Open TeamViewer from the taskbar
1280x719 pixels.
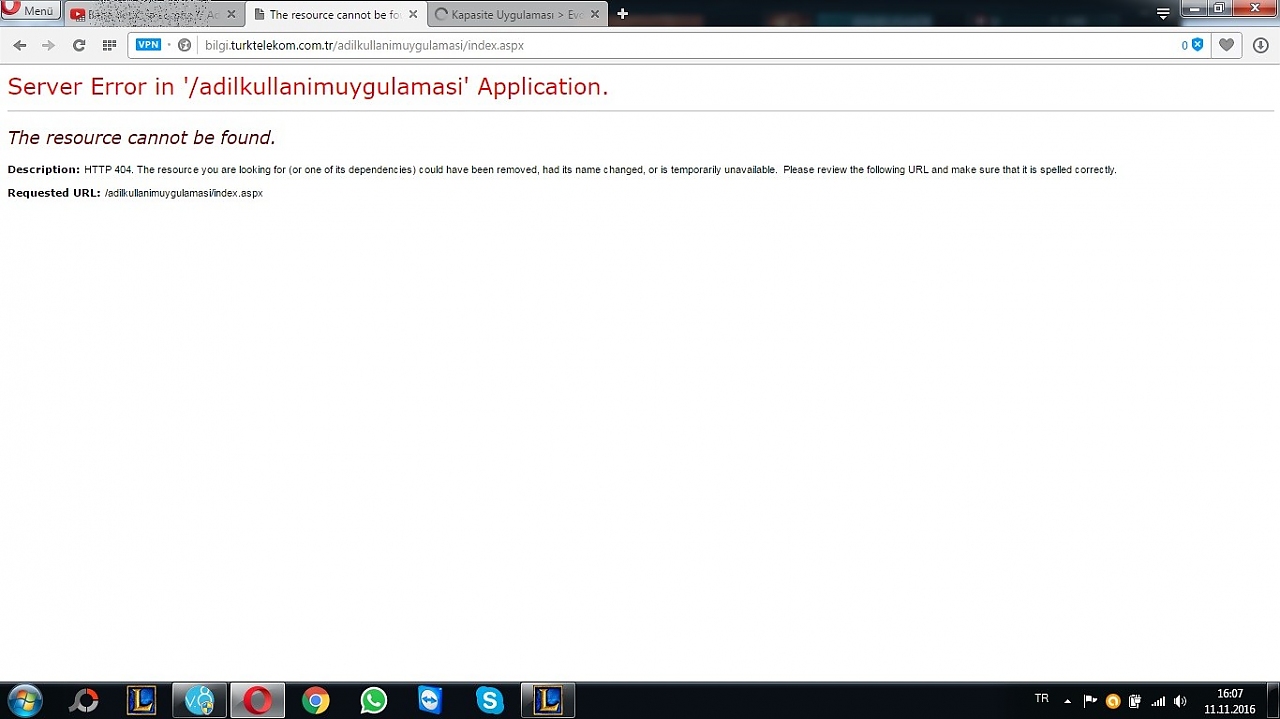tap(431, 701)
